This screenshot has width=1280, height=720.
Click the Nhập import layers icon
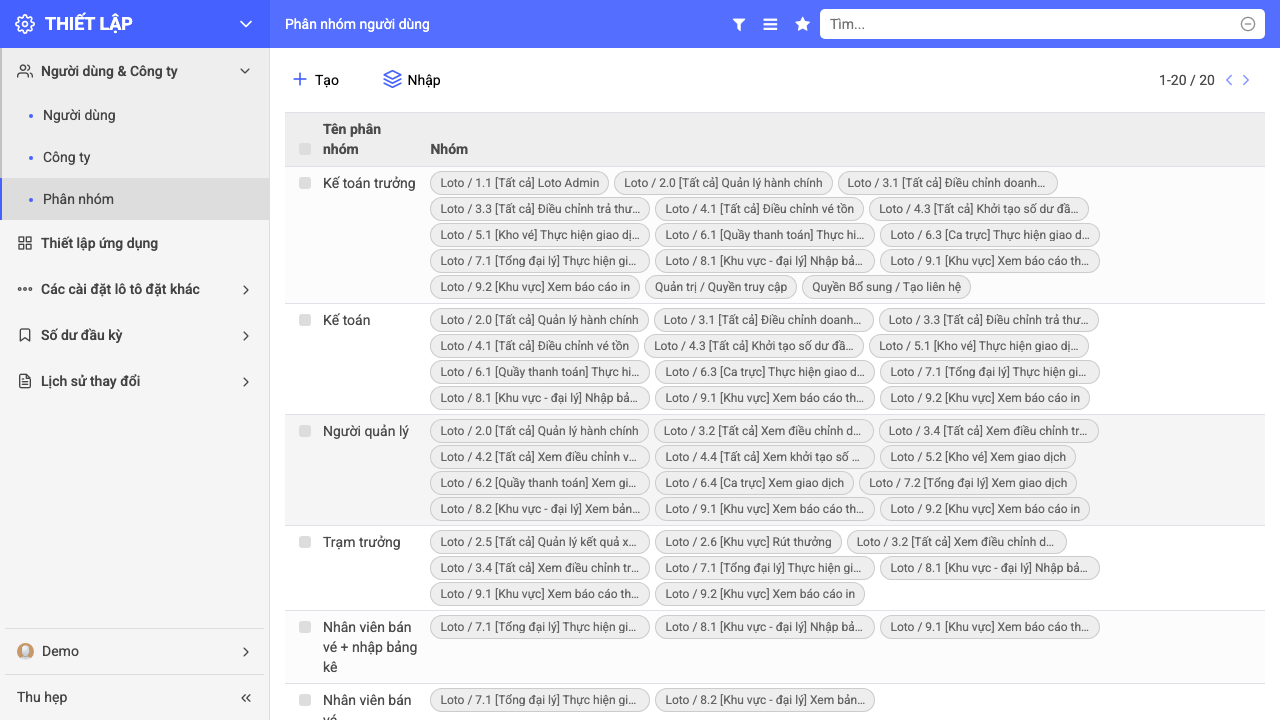pos(392,79)
